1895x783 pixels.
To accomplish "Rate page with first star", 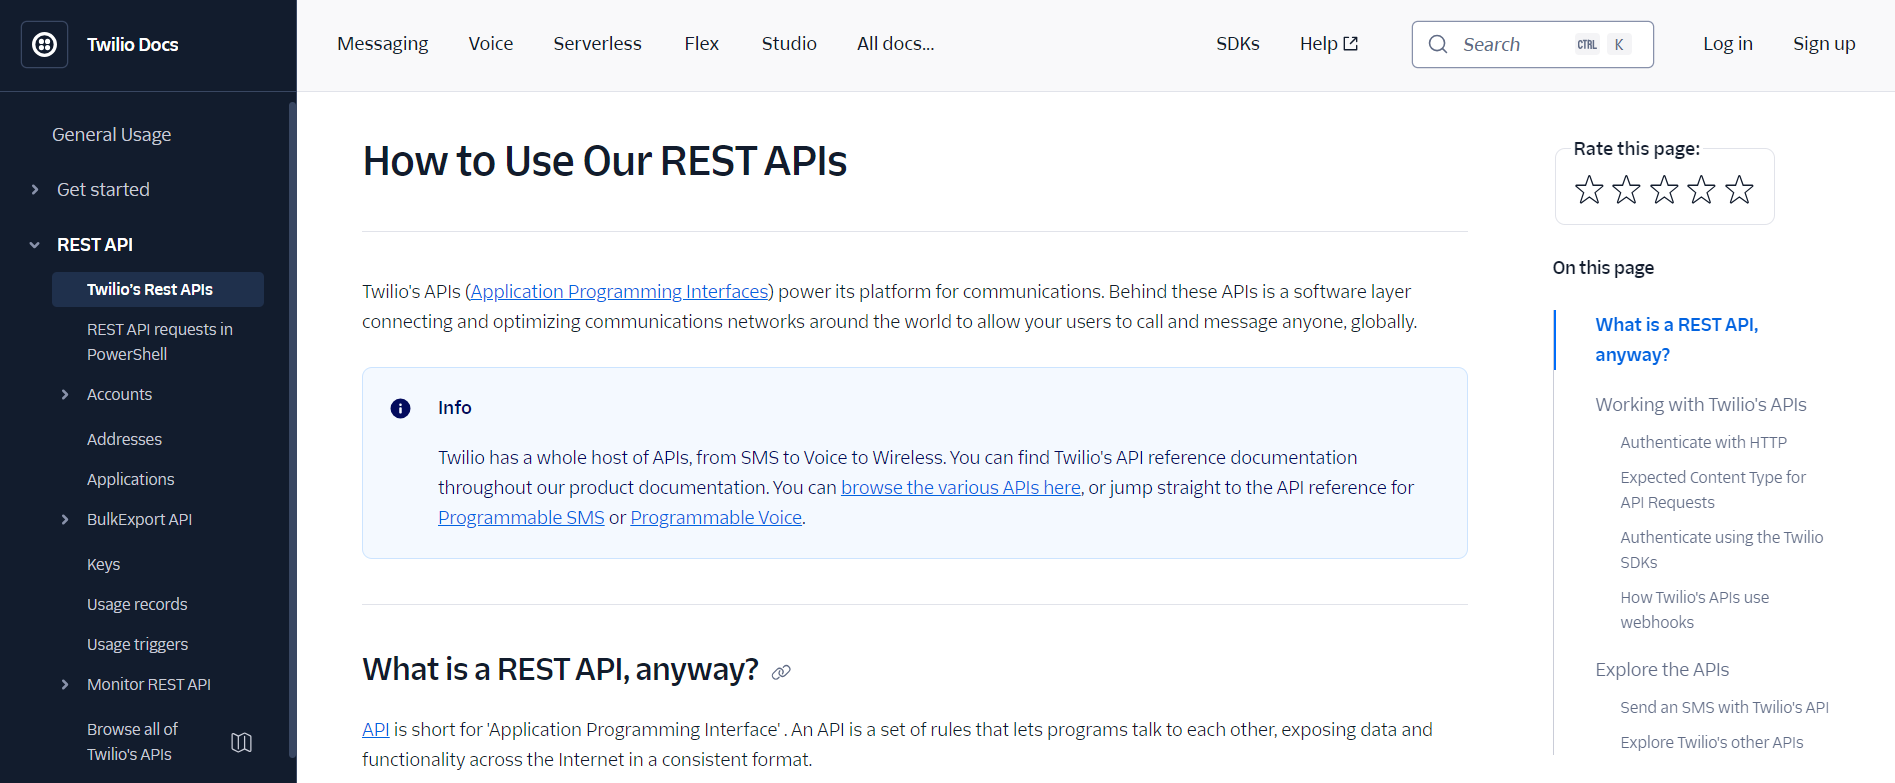I will [1589, 189].
